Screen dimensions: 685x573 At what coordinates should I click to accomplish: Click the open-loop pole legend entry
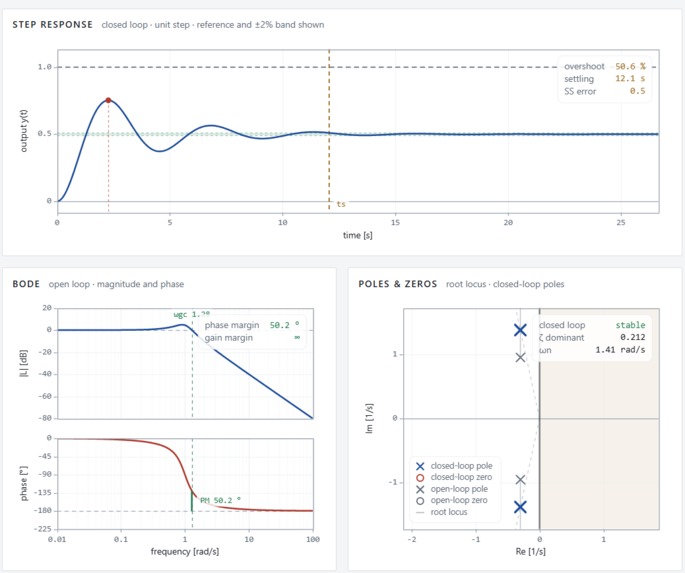452,489
